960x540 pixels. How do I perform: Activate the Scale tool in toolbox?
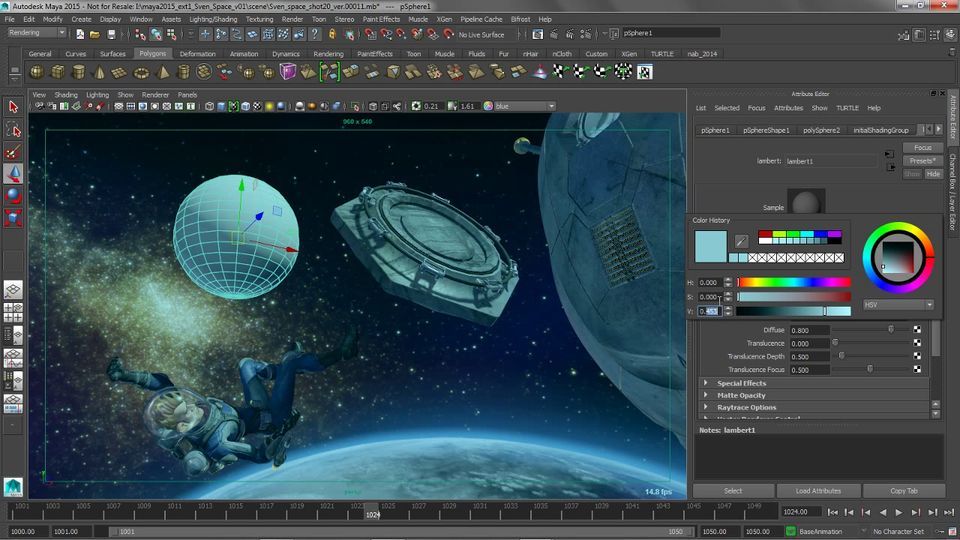pos(13,218)
